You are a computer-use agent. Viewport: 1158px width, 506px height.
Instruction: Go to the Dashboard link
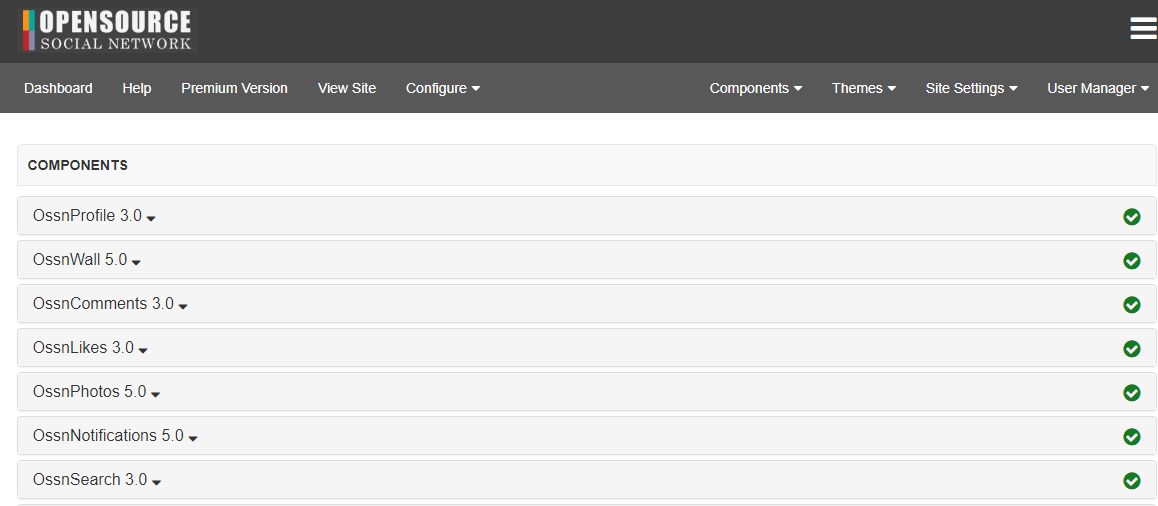pyautogui.click(x=58, y=88)
